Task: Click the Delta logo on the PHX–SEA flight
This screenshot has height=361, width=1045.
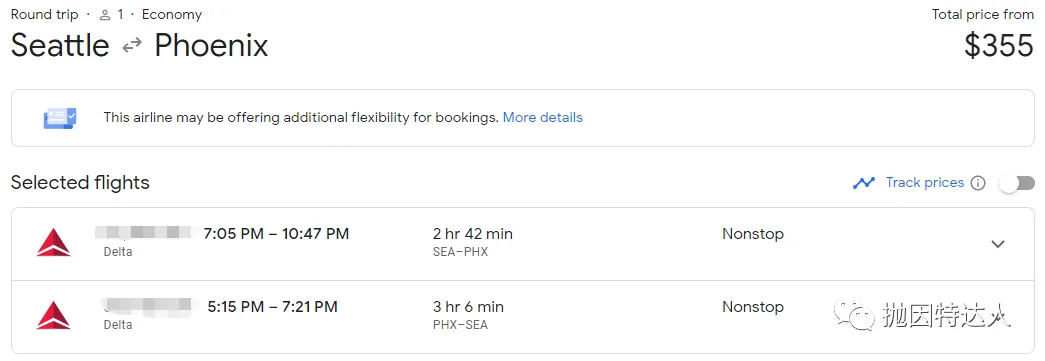Action: pos(53,315)
